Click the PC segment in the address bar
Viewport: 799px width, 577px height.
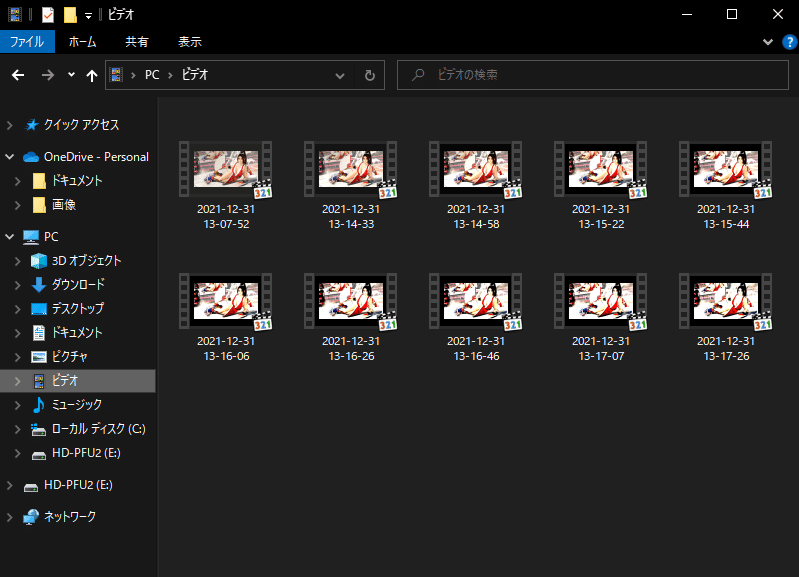tap(152, 75)
